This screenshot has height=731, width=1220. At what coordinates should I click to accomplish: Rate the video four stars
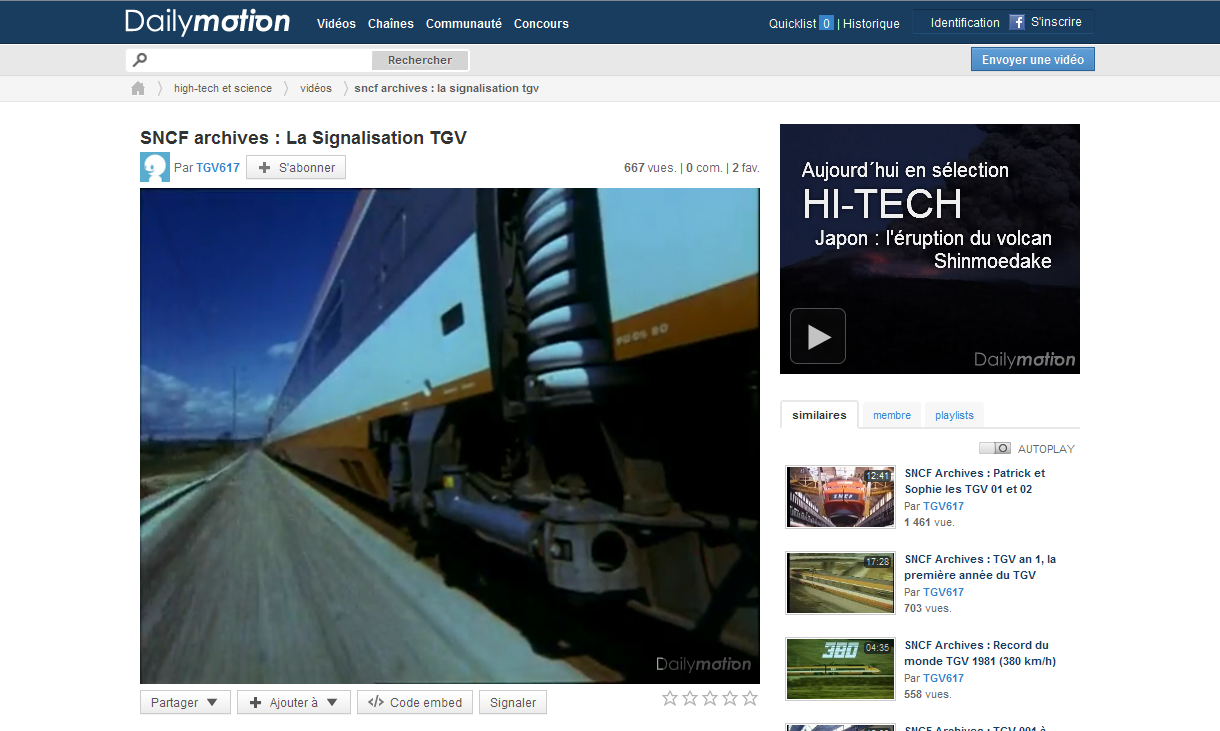[730, 698]
